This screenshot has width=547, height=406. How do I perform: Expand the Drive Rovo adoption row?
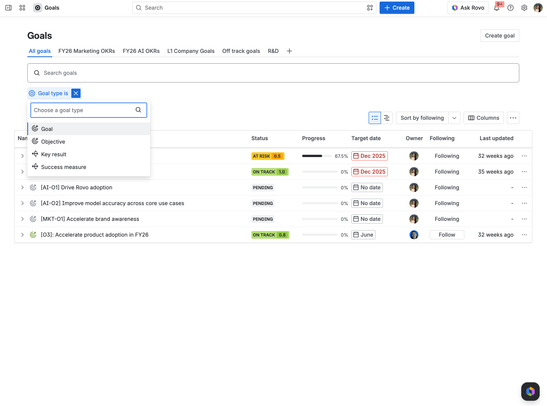pos(22,188)
